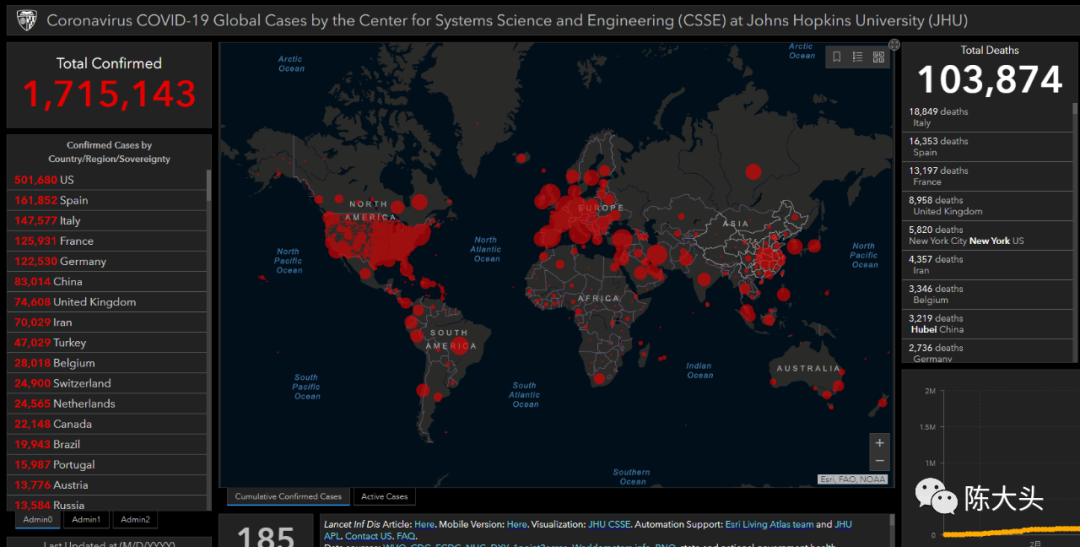
Task: Select the 13,197 deaths France entry
Action: (x=987, y=176)
